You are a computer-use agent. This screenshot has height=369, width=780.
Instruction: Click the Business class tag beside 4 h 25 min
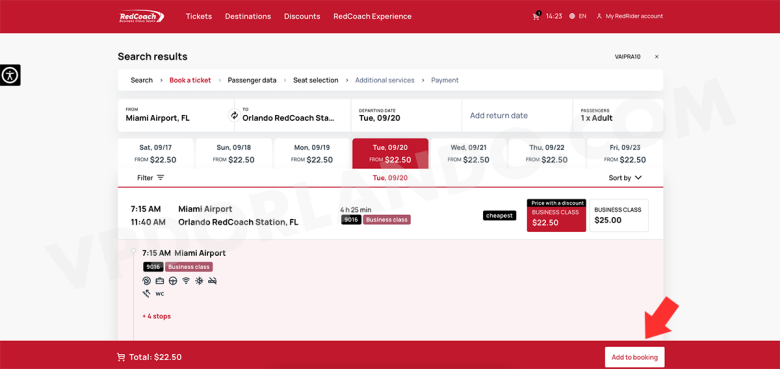[x=387, y=220]
